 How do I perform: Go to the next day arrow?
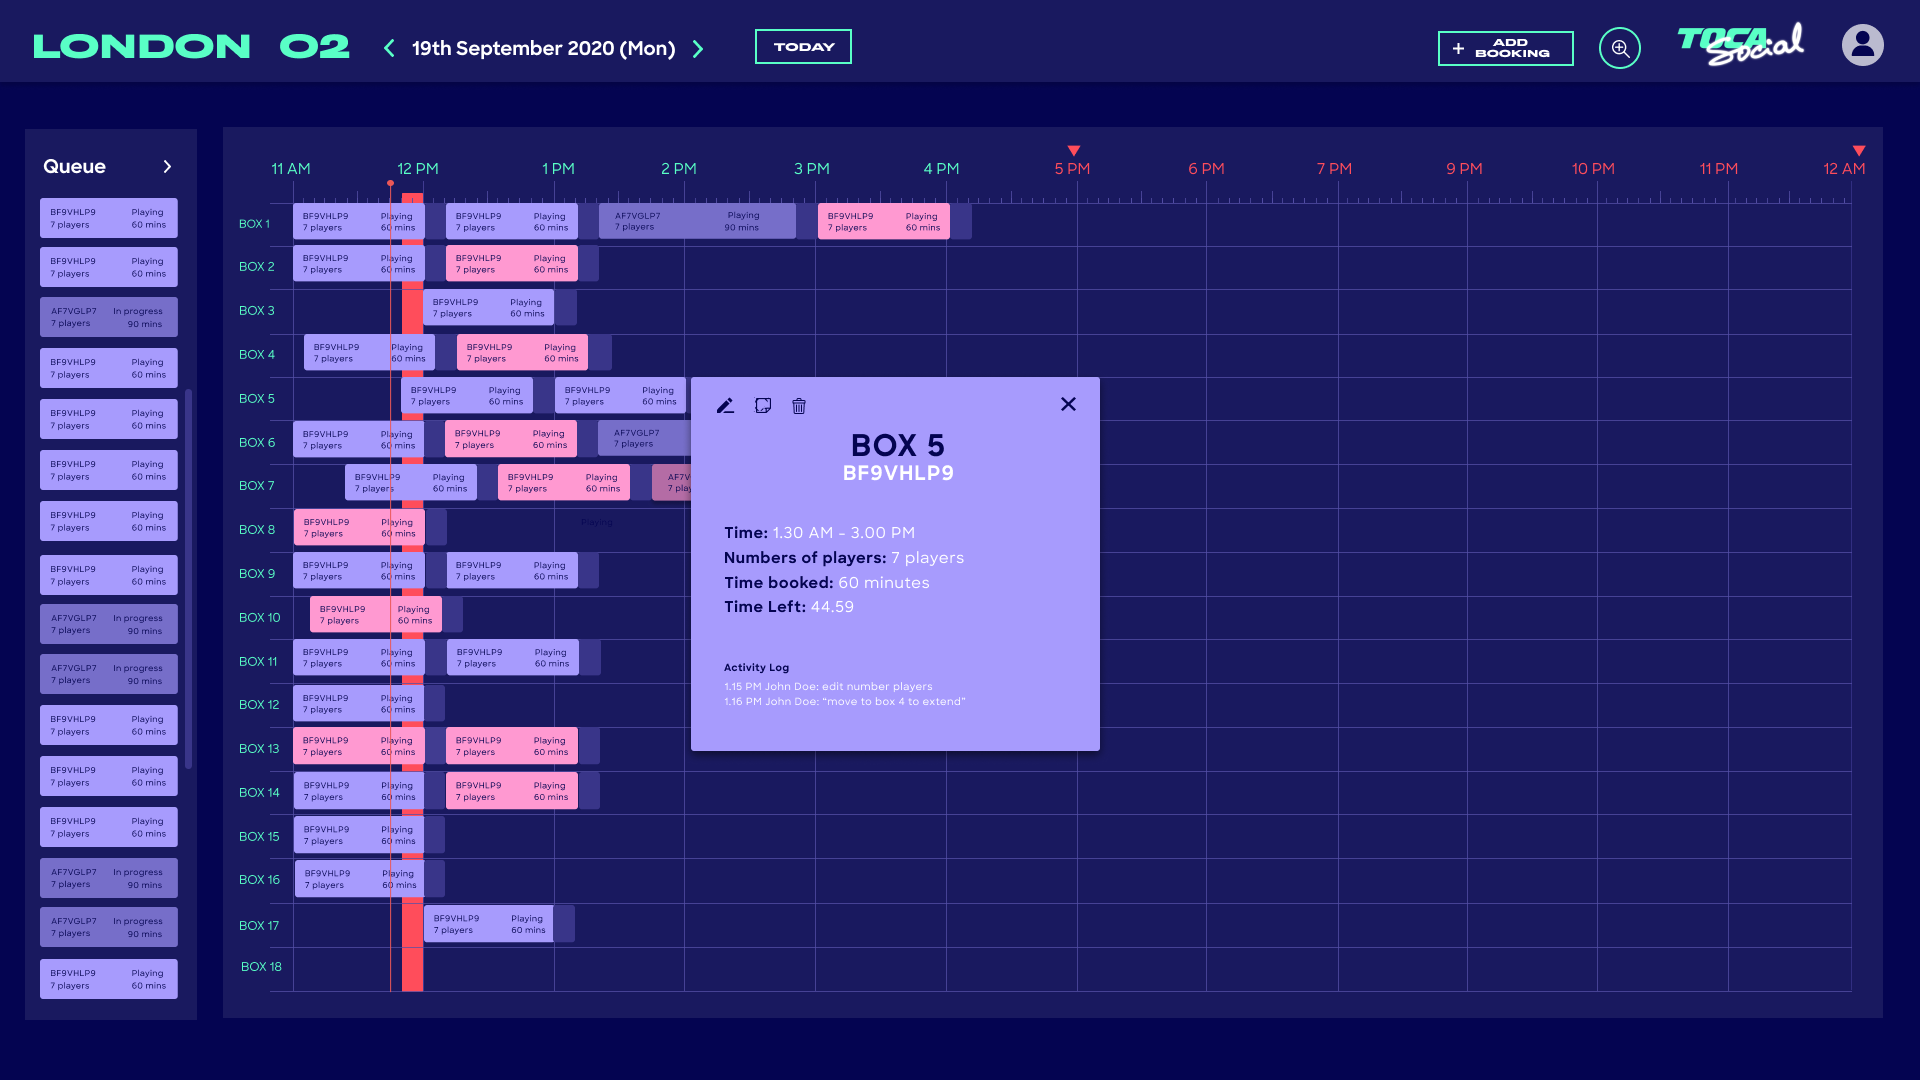(x=698, y=48)
